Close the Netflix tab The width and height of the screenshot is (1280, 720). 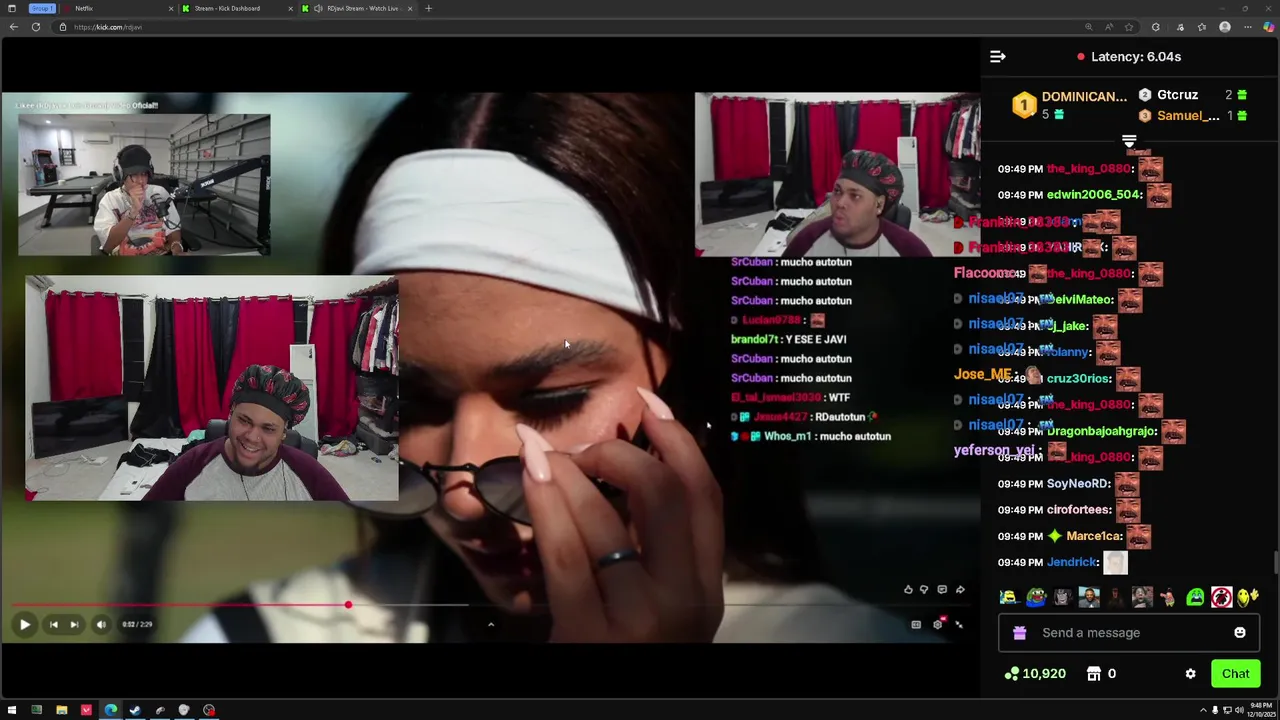(x=170, y=8)
